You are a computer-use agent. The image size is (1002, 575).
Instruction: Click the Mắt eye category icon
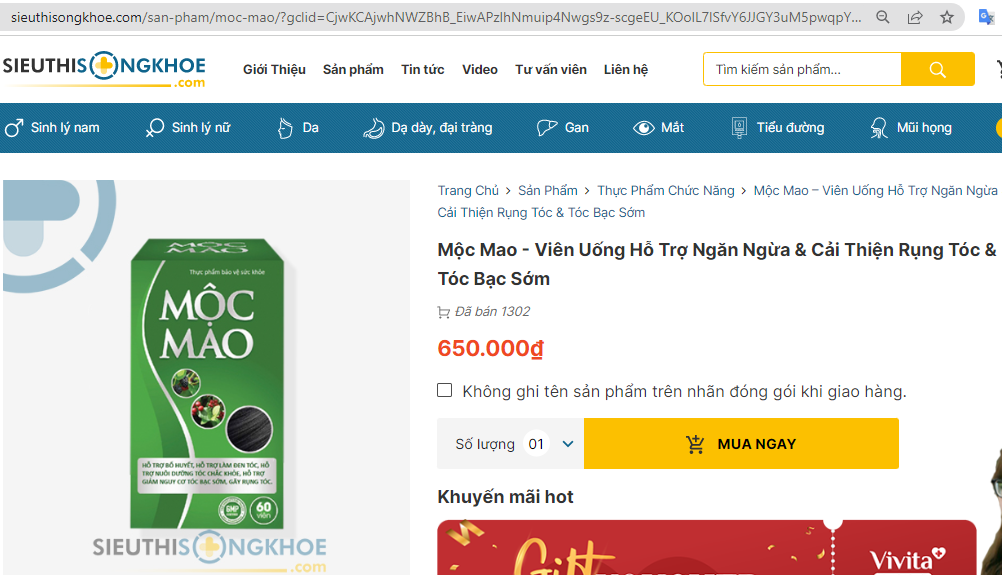click(x=643, y=128)
